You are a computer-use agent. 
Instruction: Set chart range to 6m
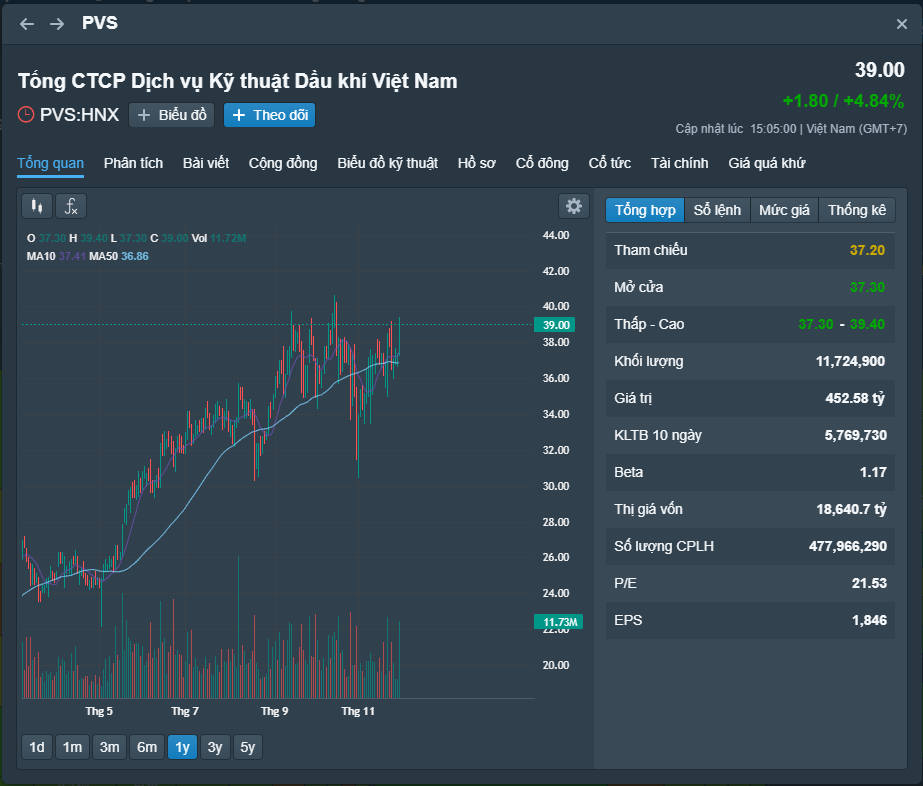147,747
